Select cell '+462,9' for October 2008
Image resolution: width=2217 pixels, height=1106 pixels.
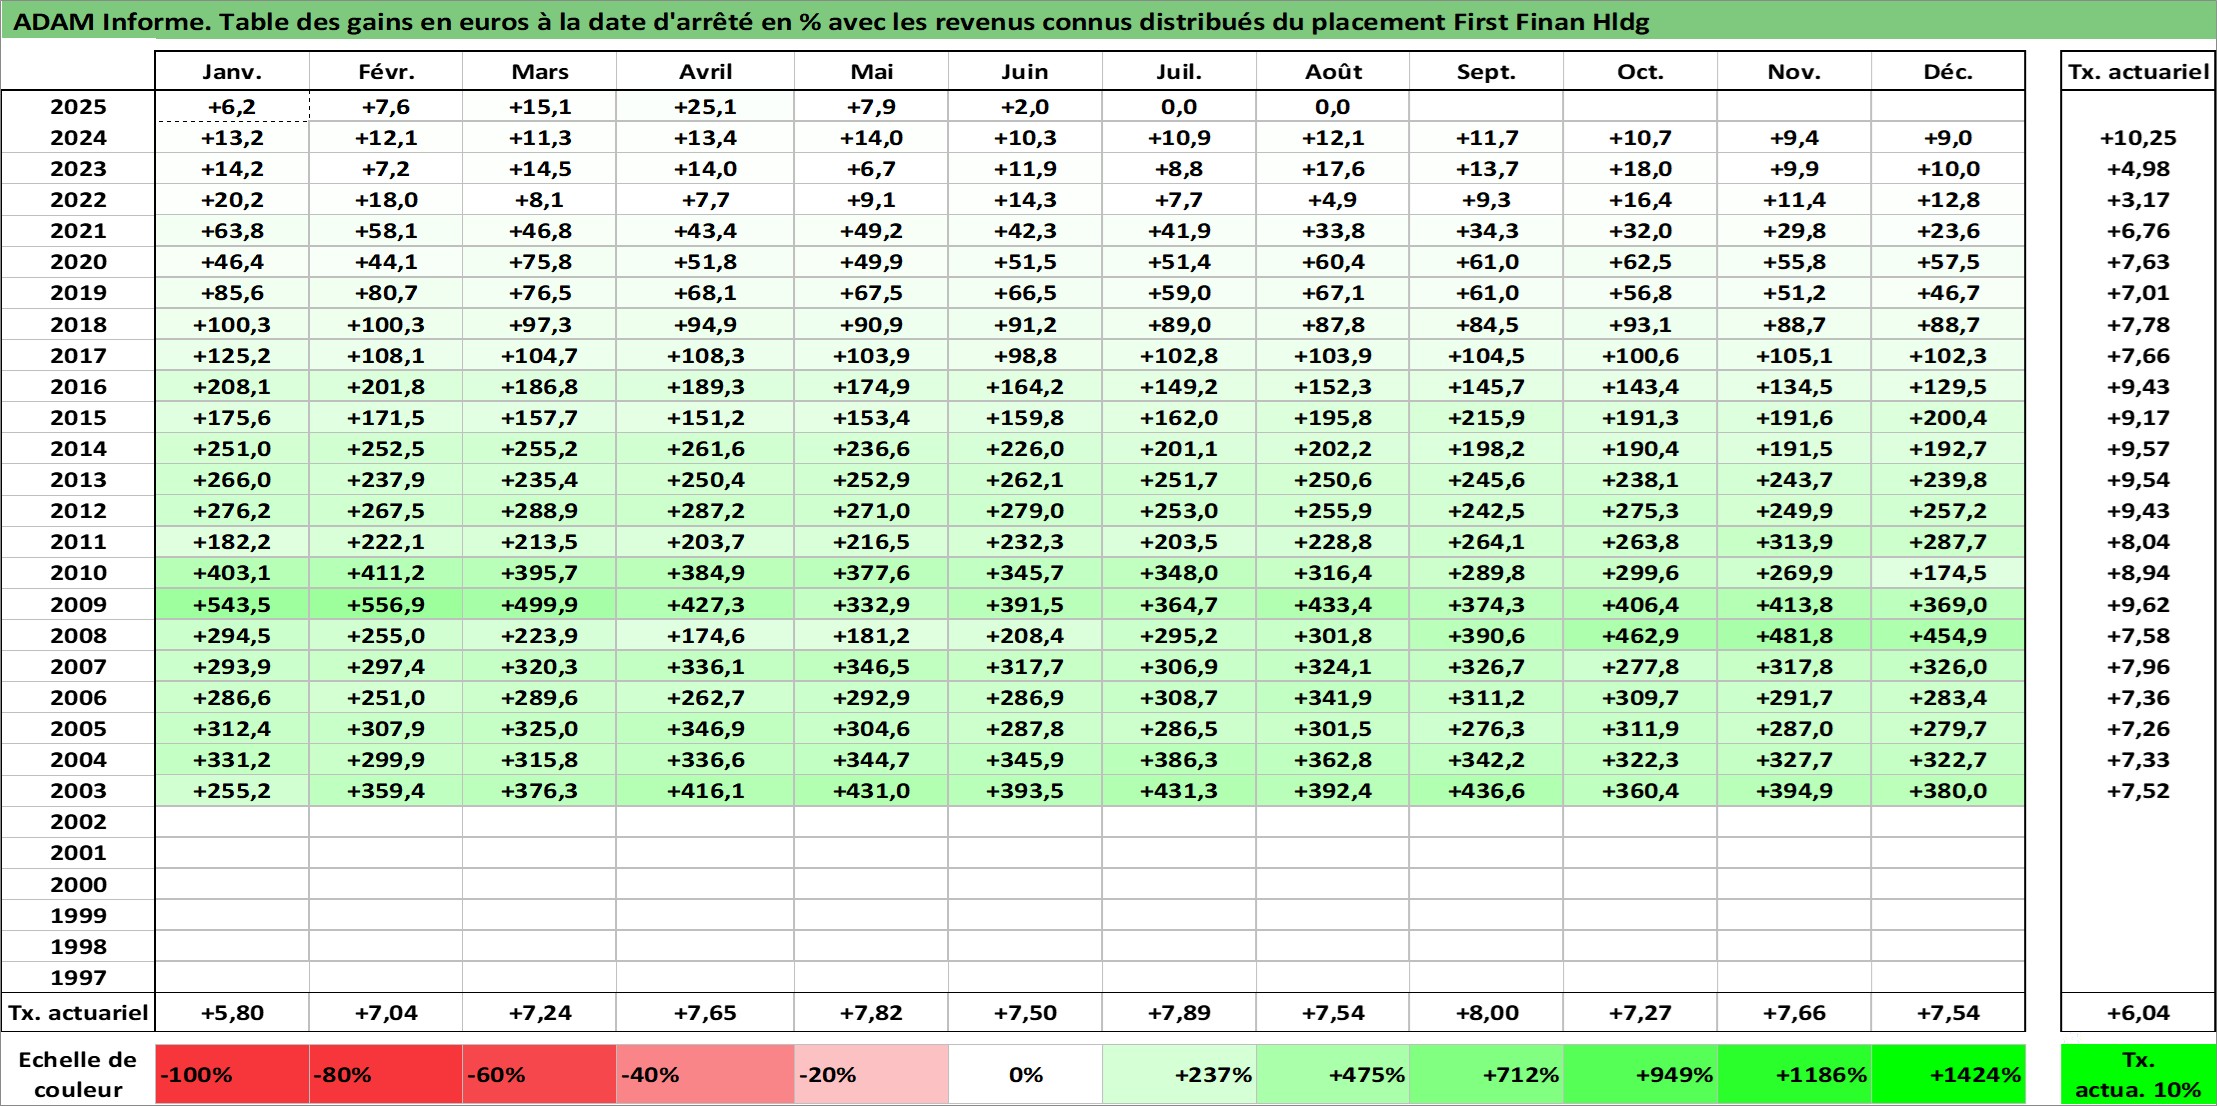[1640, 636]
